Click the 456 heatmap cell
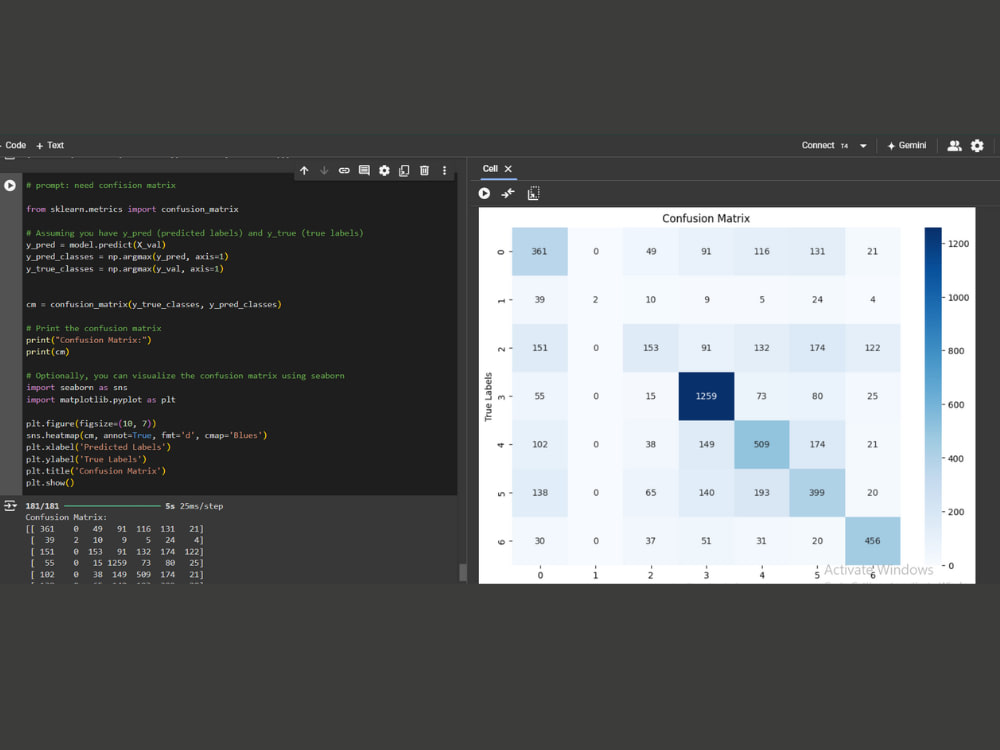The width and height of the screenshot is (1000, 750). [x=872, y=541]
